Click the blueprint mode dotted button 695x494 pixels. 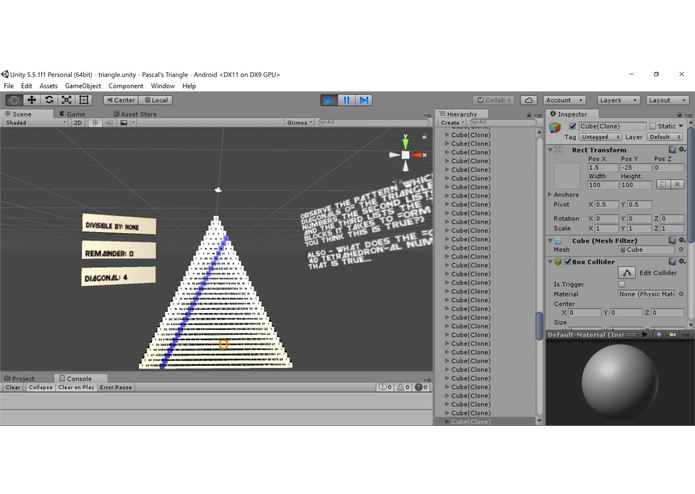point(663,184)
